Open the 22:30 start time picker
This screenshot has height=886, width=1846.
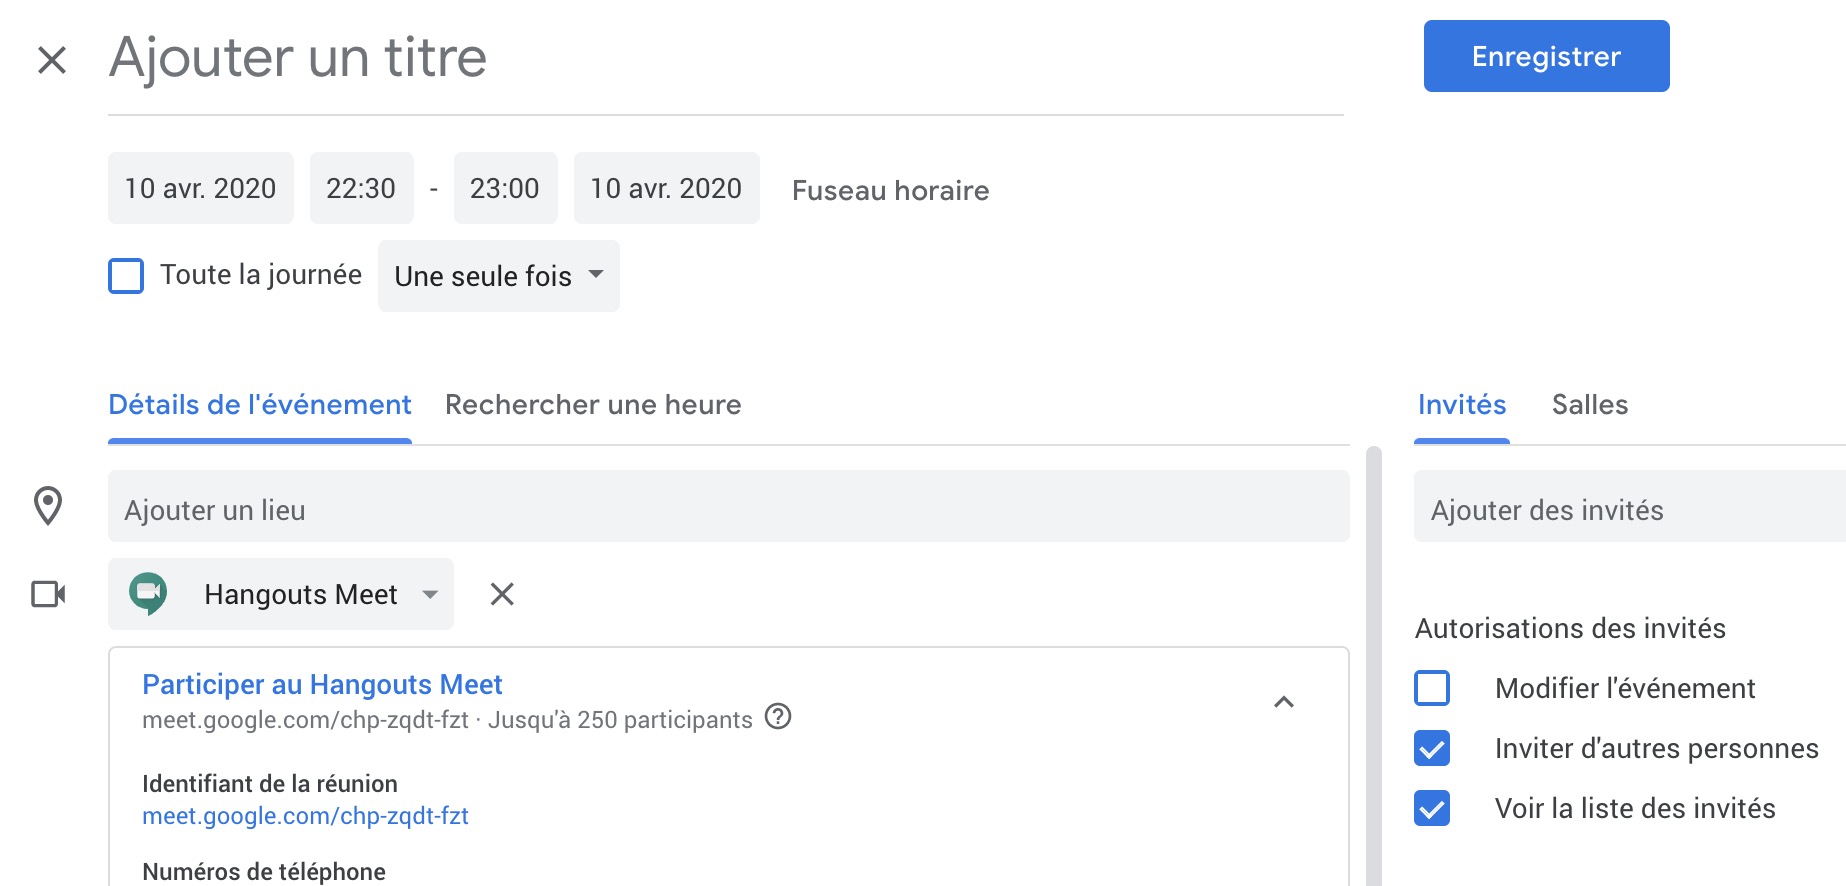[361, 188]
